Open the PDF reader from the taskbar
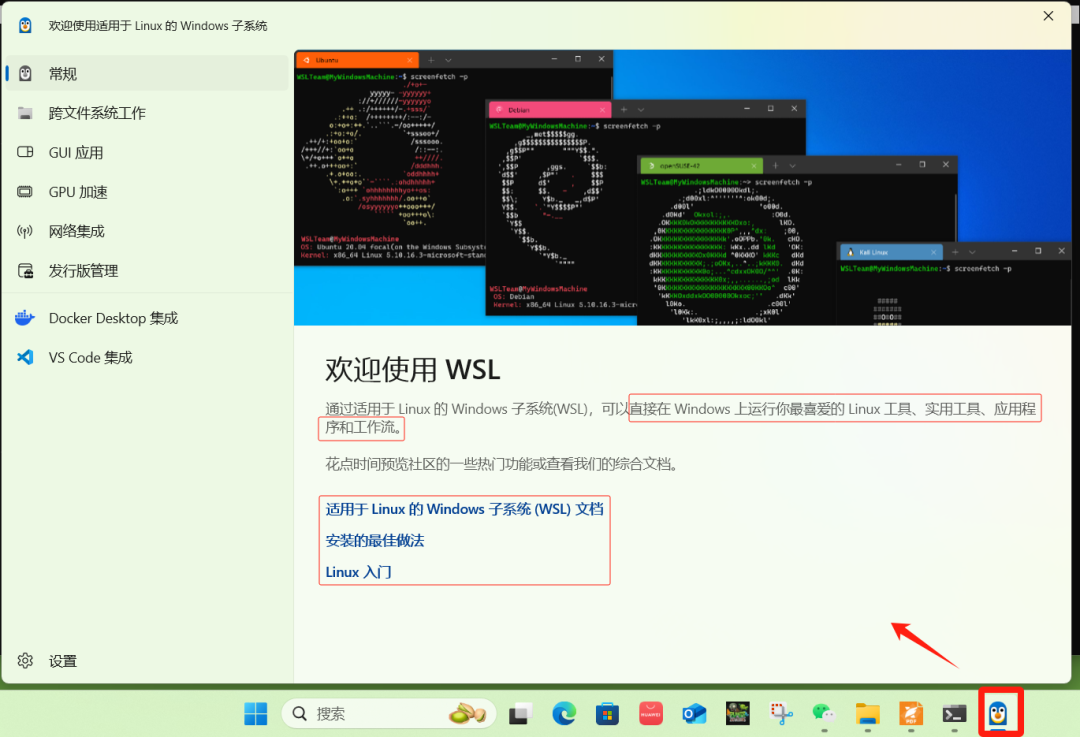 coord(911,714)
